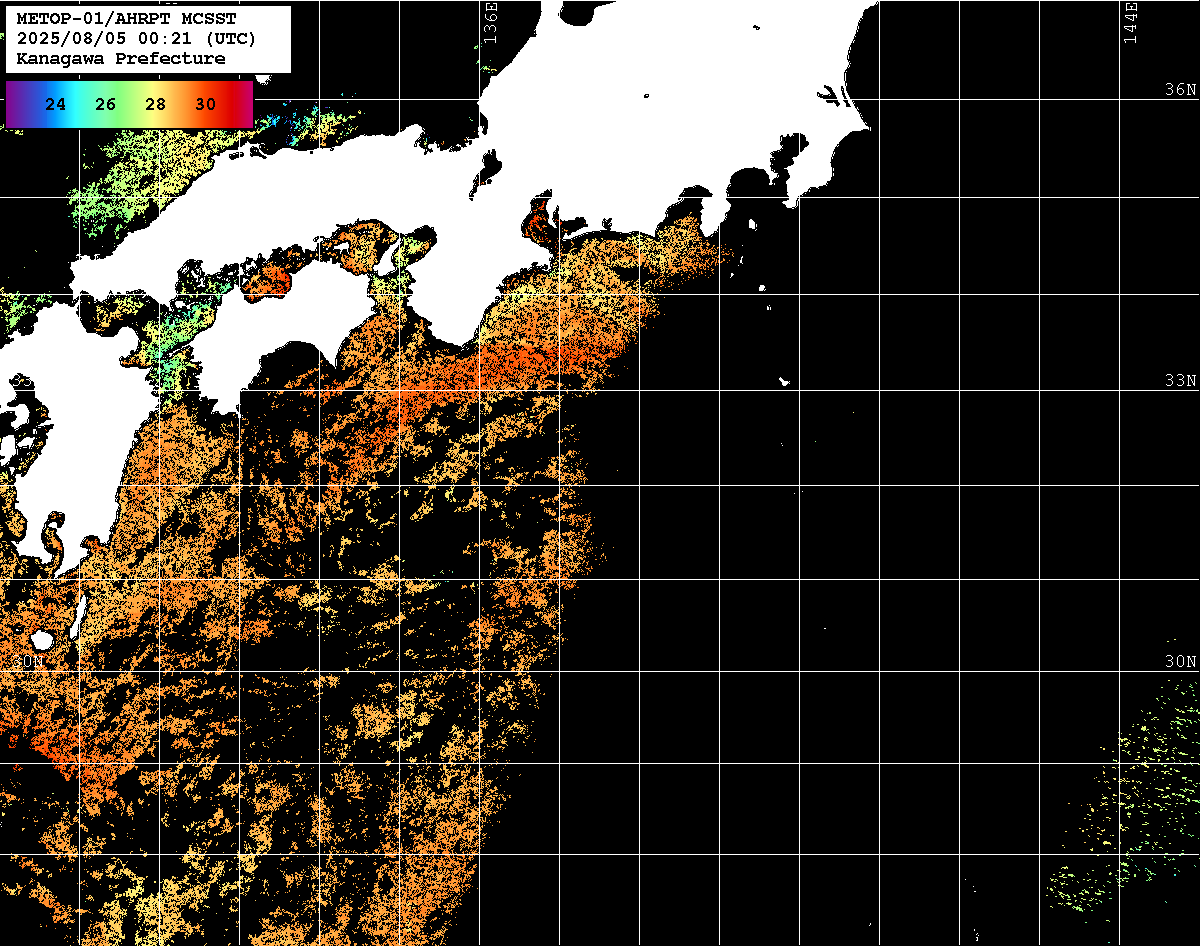Screen dimensions: 1200x946
Task: Click the "144E" longitude label
Action: 1130,21
